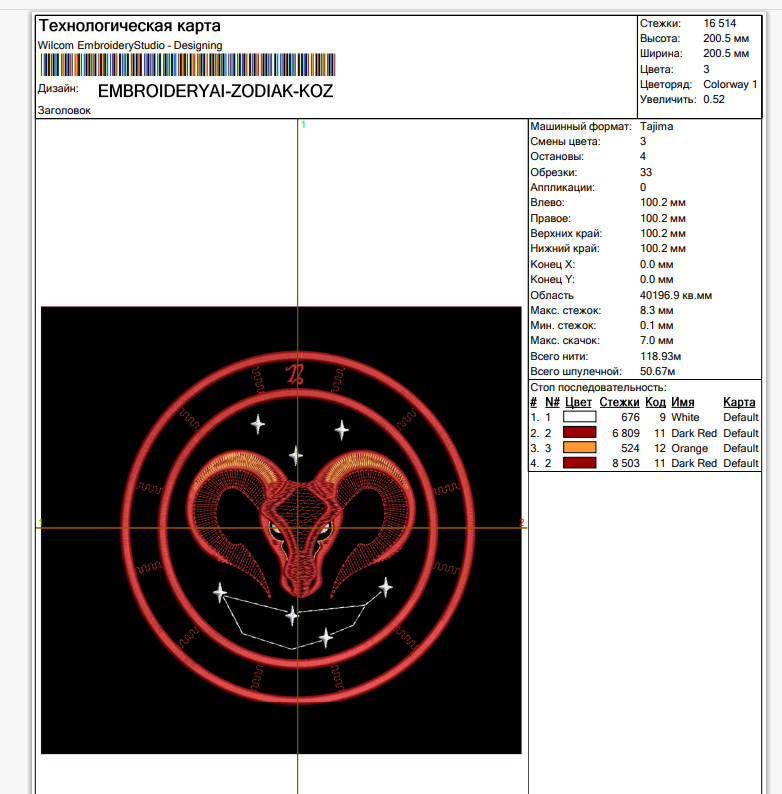Click the 'Карта' column header

739,402
